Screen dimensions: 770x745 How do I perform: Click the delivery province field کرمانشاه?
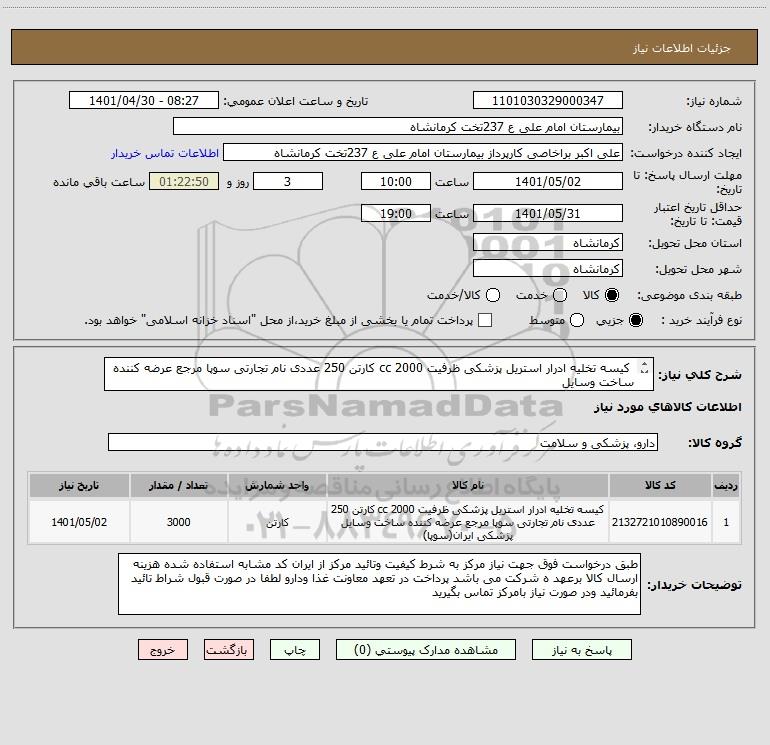coord(548,243)
